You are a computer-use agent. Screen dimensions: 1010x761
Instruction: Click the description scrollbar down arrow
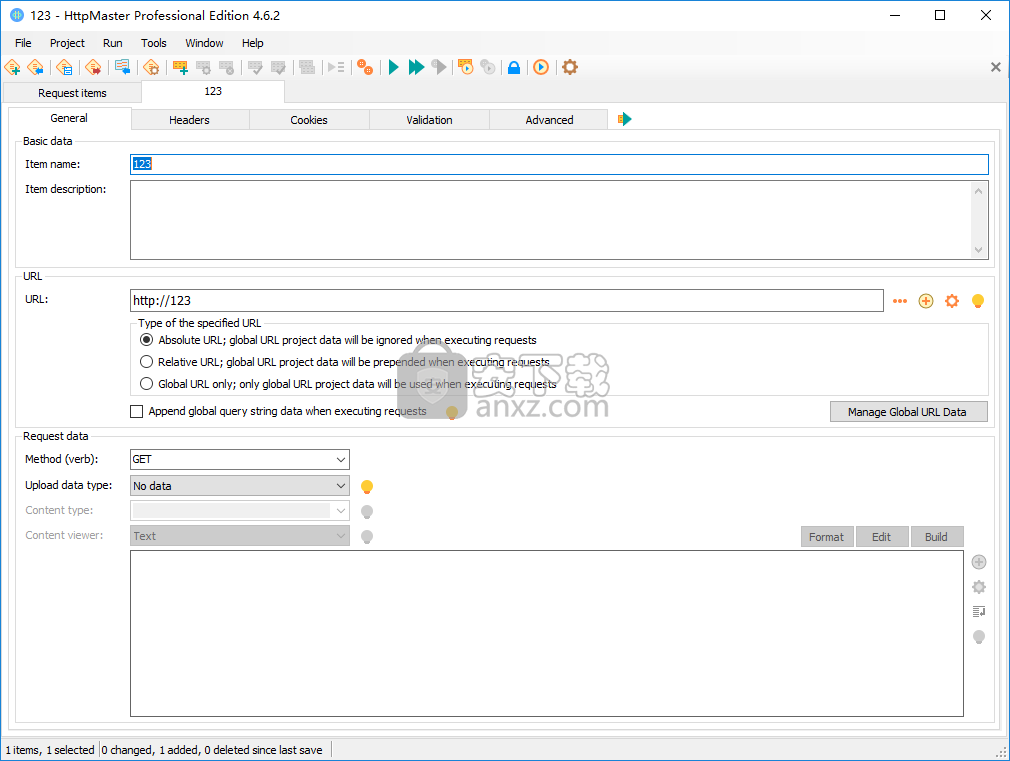[978, 250]
